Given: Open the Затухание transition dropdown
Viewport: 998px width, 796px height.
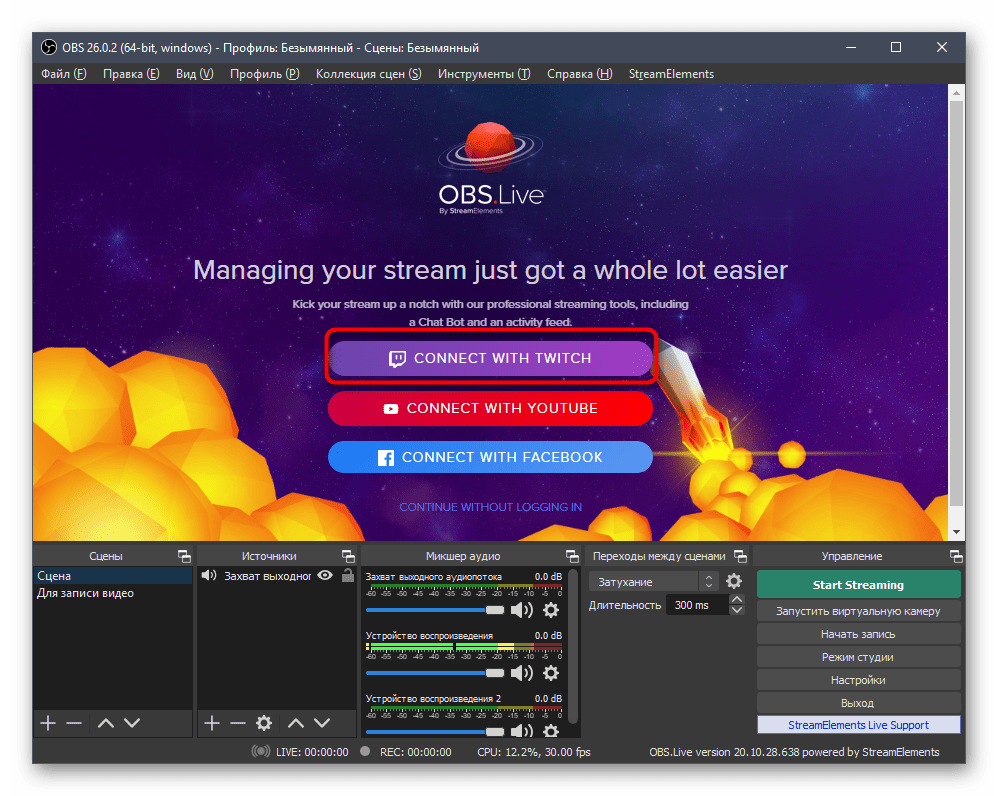Looking at the screenshot, I should 654,581.
